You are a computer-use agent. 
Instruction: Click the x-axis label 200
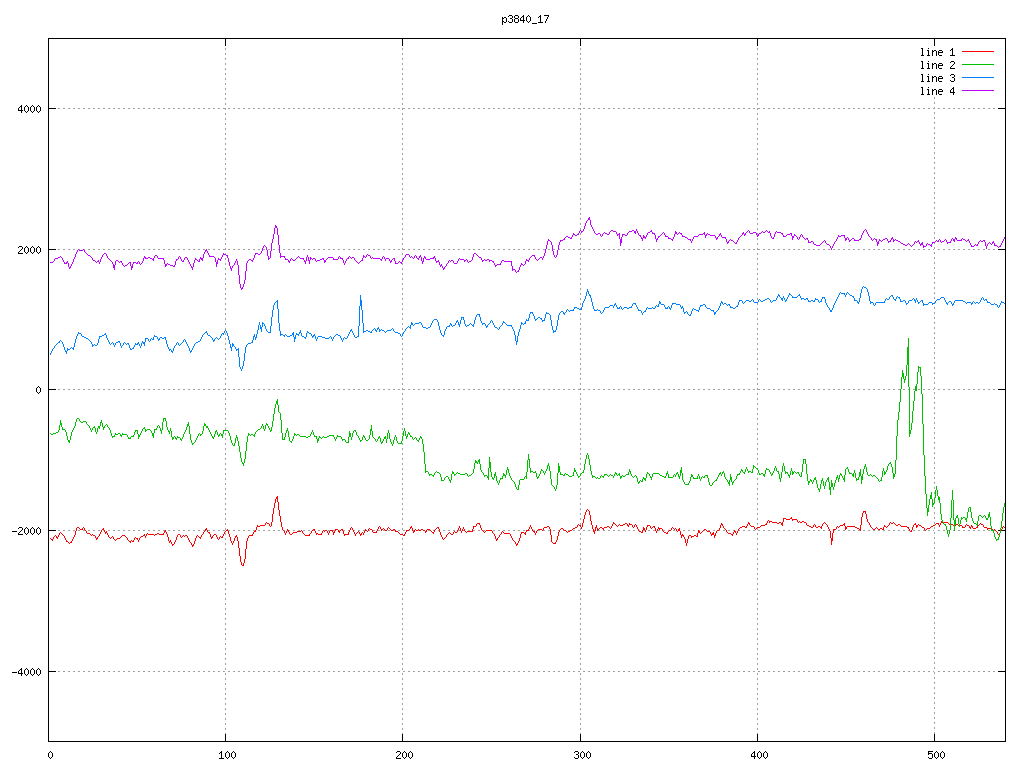coord(404,756)
